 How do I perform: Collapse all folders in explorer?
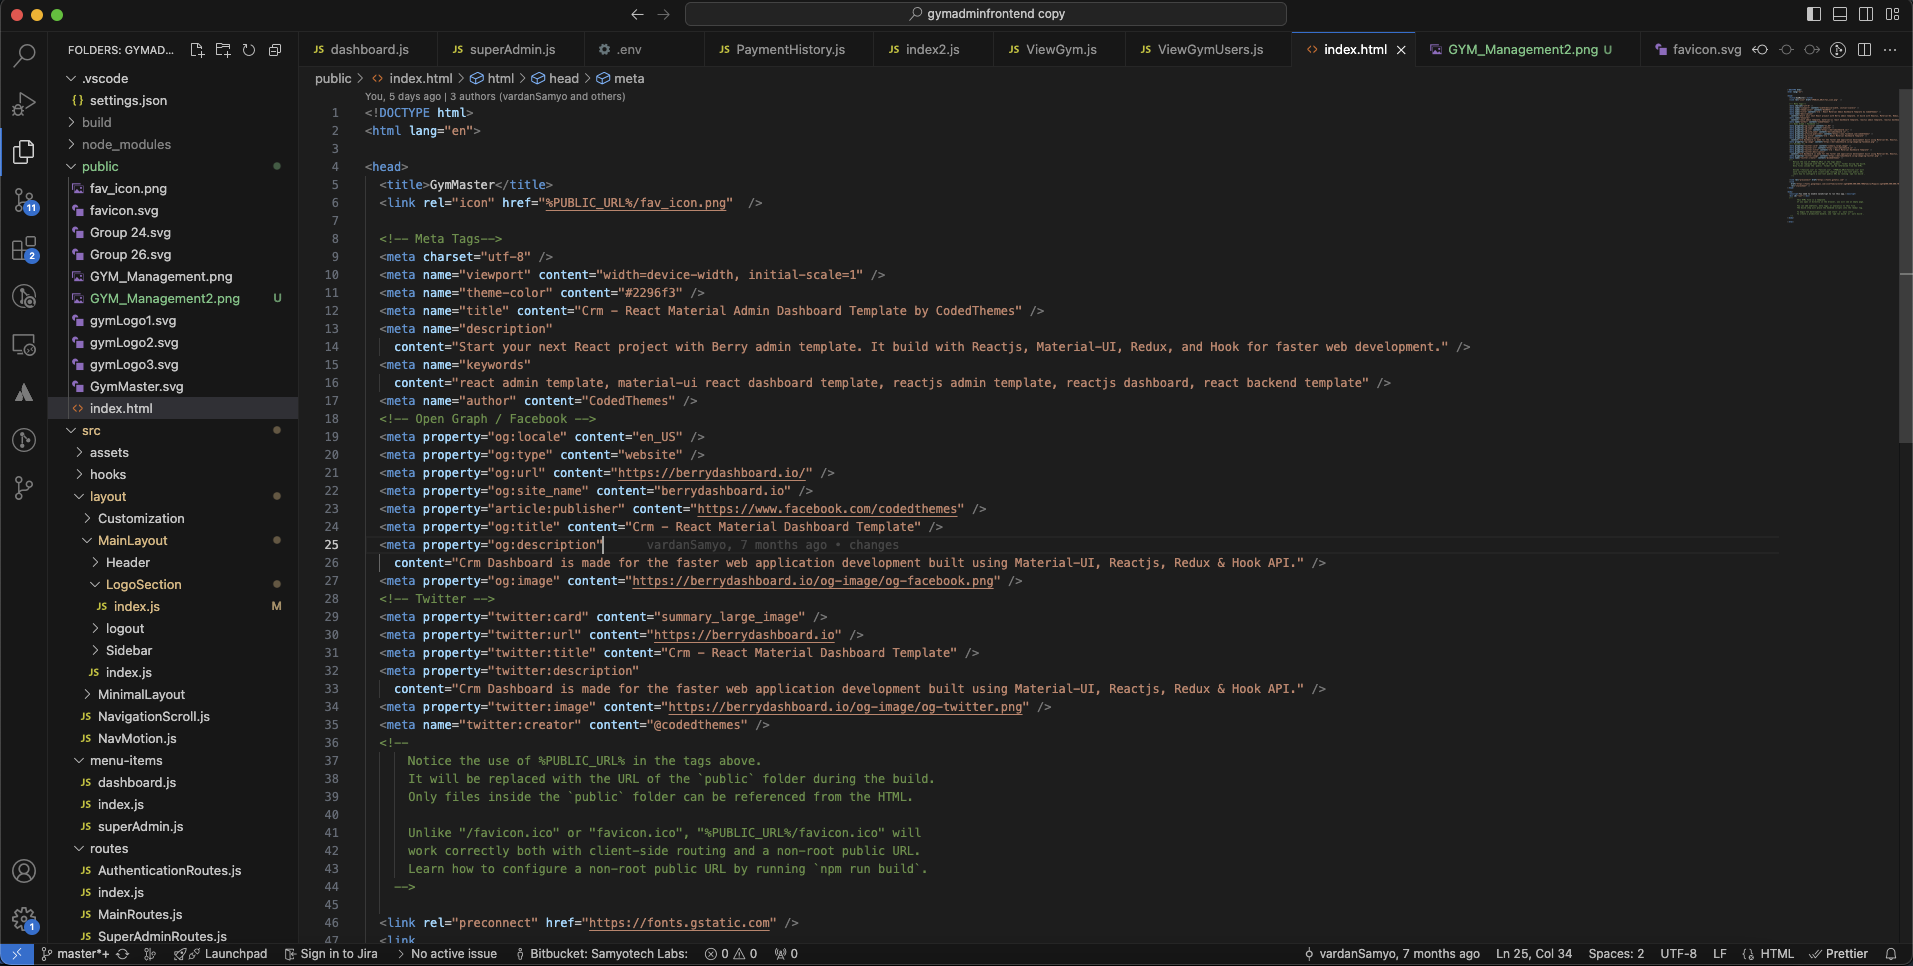click(x=275, y=50)
